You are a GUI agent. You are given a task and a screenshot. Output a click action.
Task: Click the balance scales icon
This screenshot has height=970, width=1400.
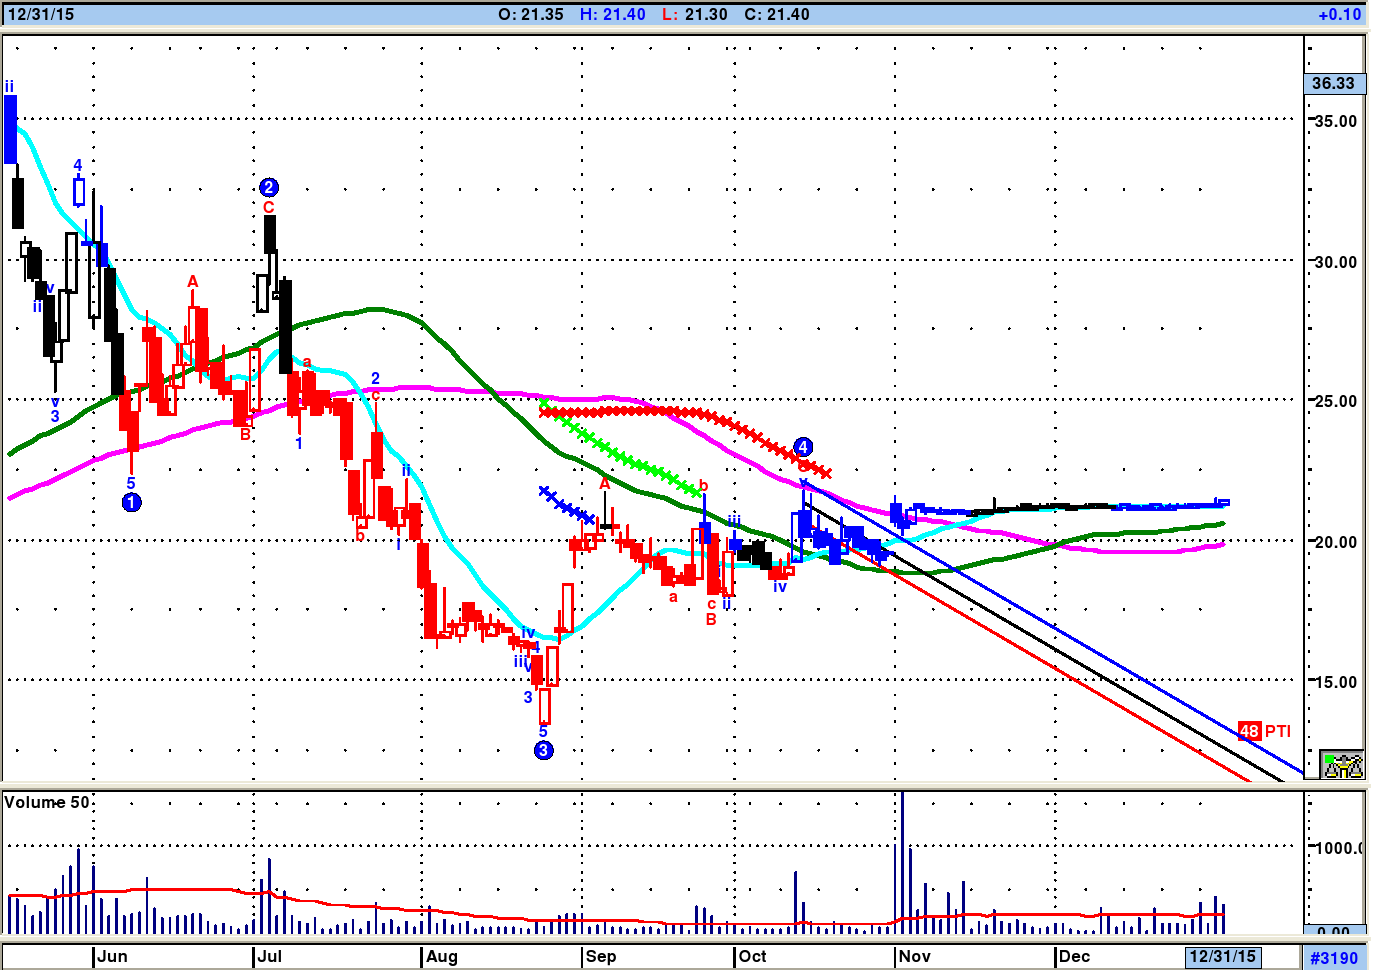[x=1342, y=765]
